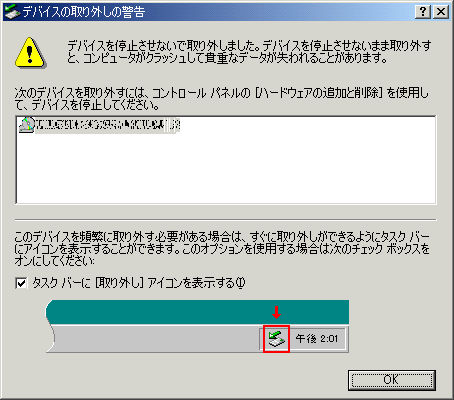Click the warning message about stopping device
The height and width of the screenshot is (400, 454).
tap(249, 52)
